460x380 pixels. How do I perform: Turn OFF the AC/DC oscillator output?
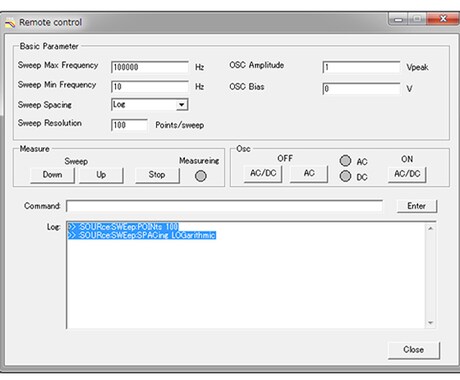tap(263, 174)
